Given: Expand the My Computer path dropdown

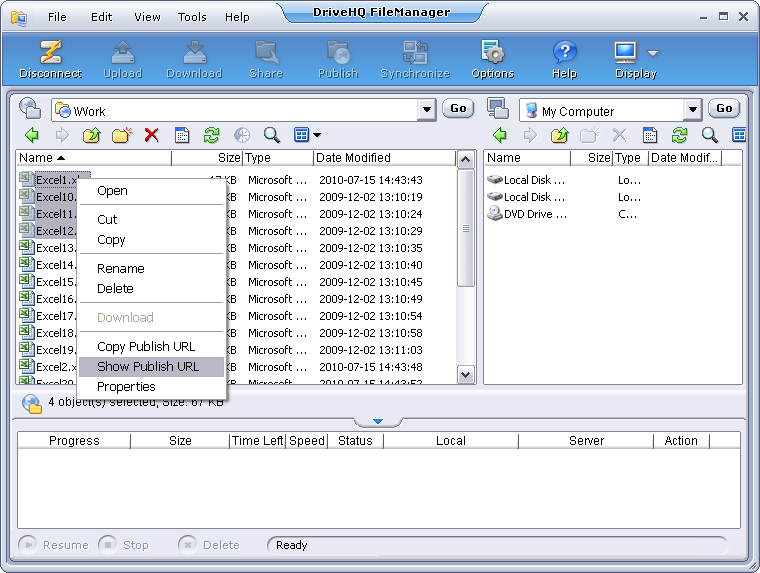Looking at the screenshot, I should coord(692,110).
